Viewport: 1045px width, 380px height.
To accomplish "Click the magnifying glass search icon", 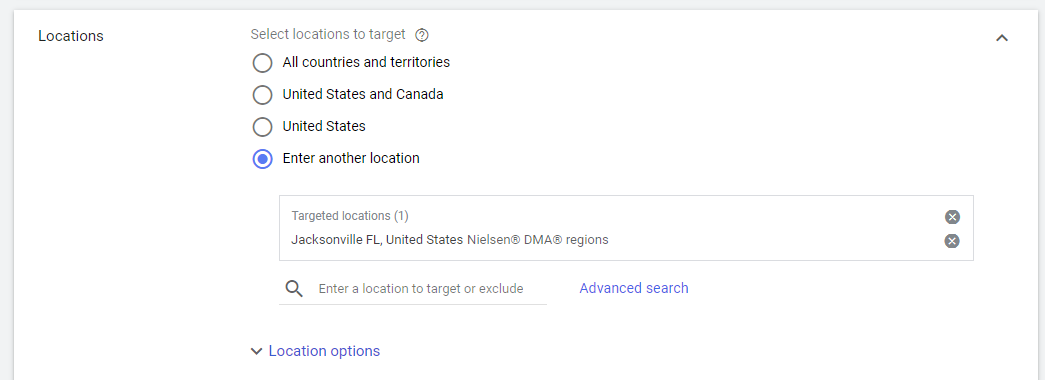I will [294, 289].
